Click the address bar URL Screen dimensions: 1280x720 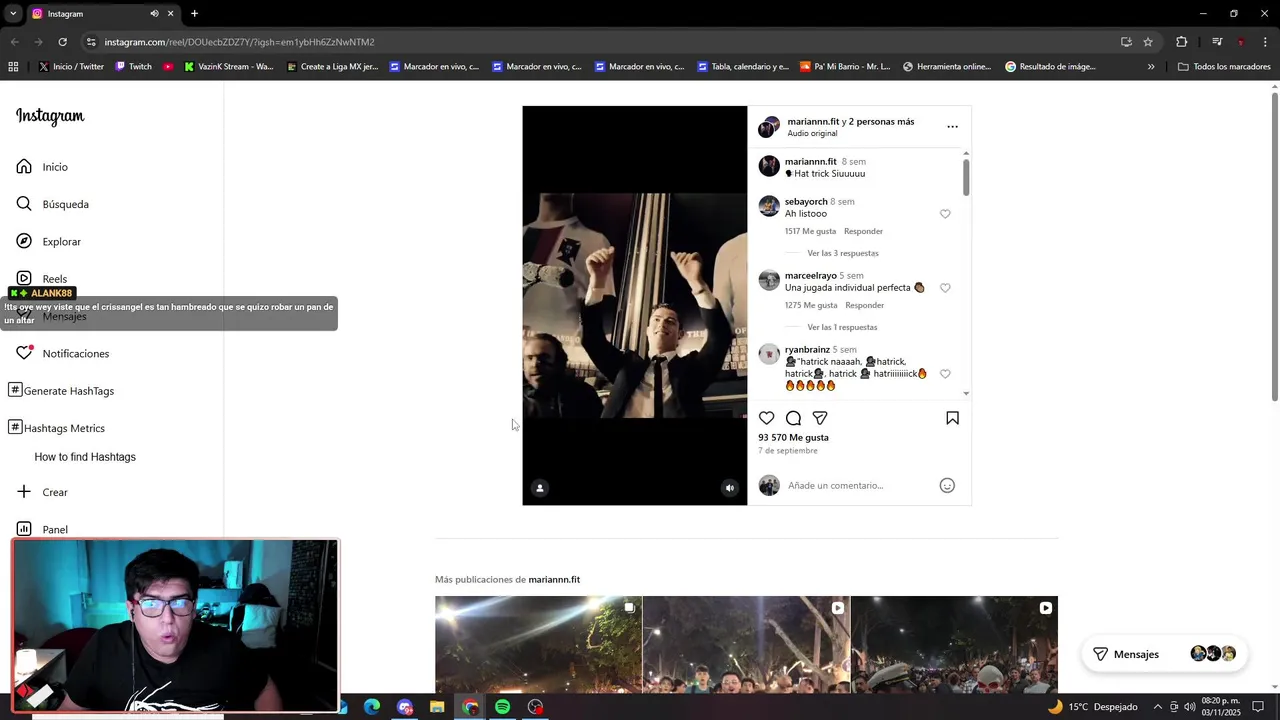[x=239, y=42]
